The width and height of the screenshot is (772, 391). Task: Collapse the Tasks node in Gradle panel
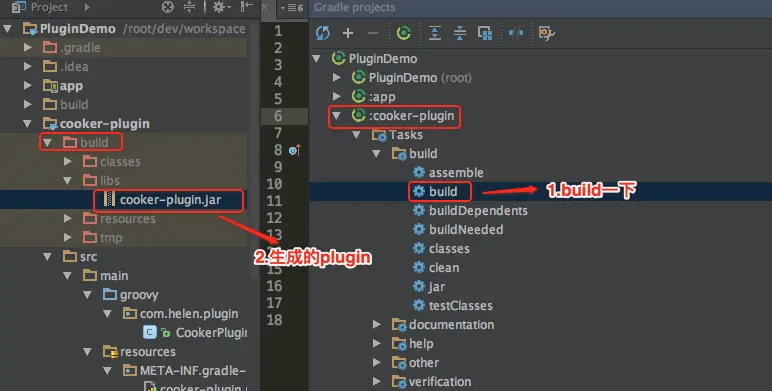[356, 134]
